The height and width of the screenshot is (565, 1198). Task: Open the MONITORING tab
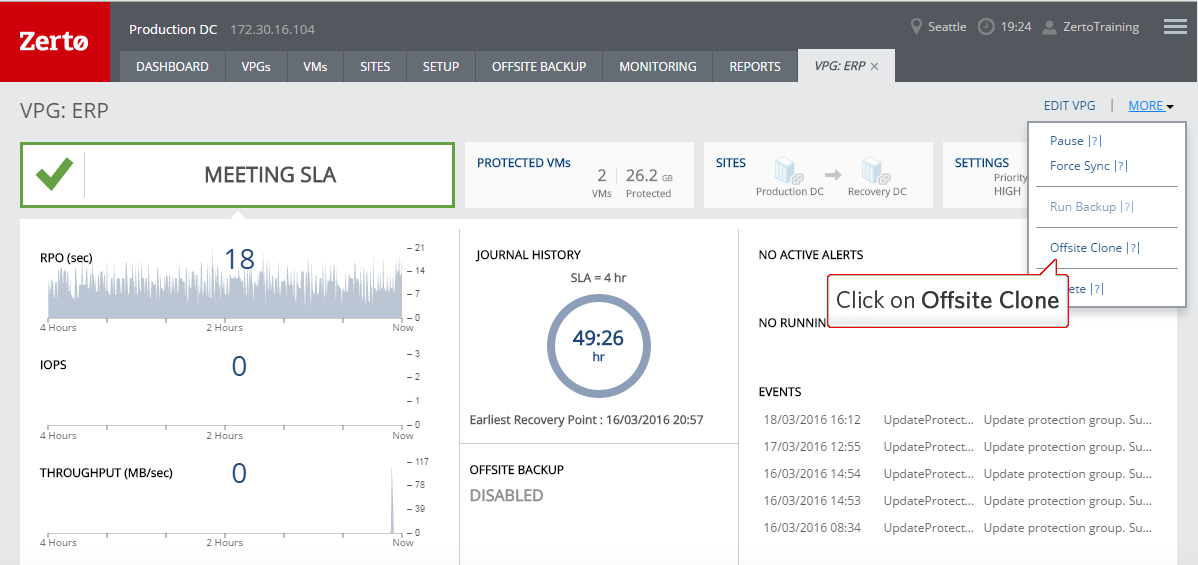[x=658, y=67]
